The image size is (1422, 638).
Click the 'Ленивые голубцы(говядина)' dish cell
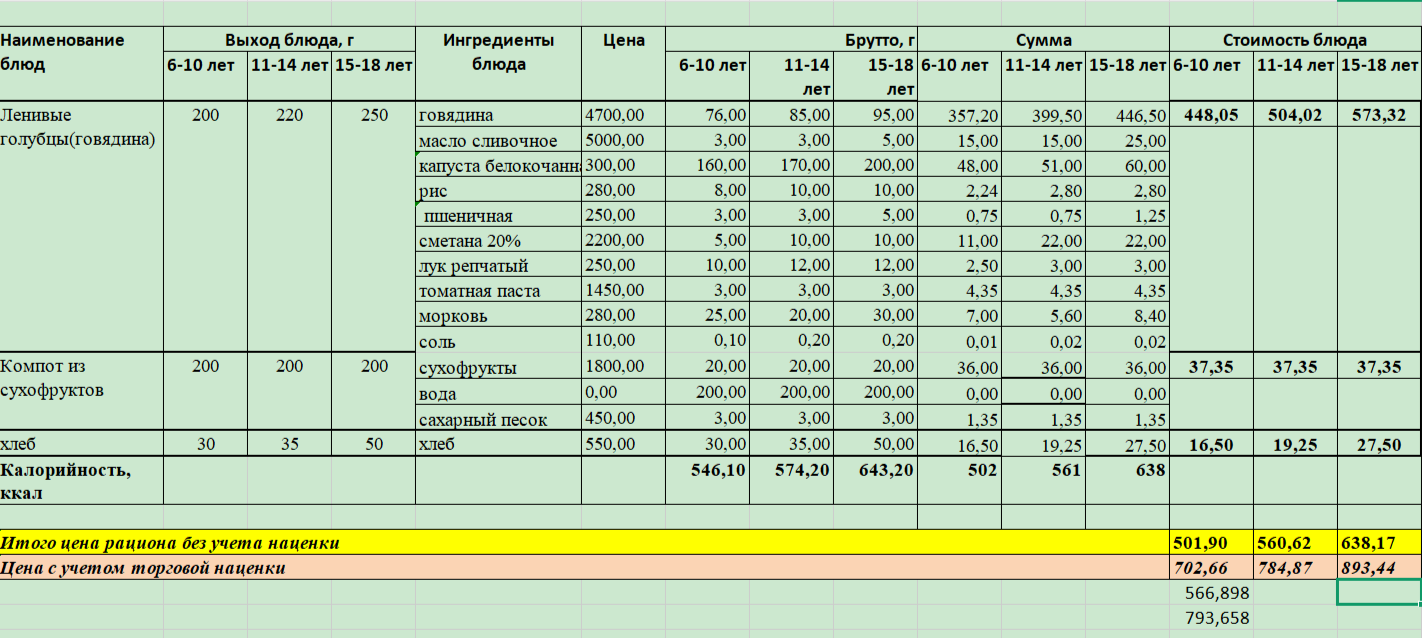[x=80, y=127]
